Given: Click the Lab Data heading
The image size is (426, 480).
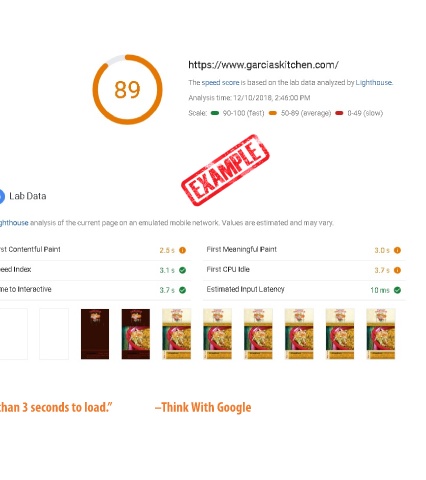Looking at the screenshot, I should point(28,196).
